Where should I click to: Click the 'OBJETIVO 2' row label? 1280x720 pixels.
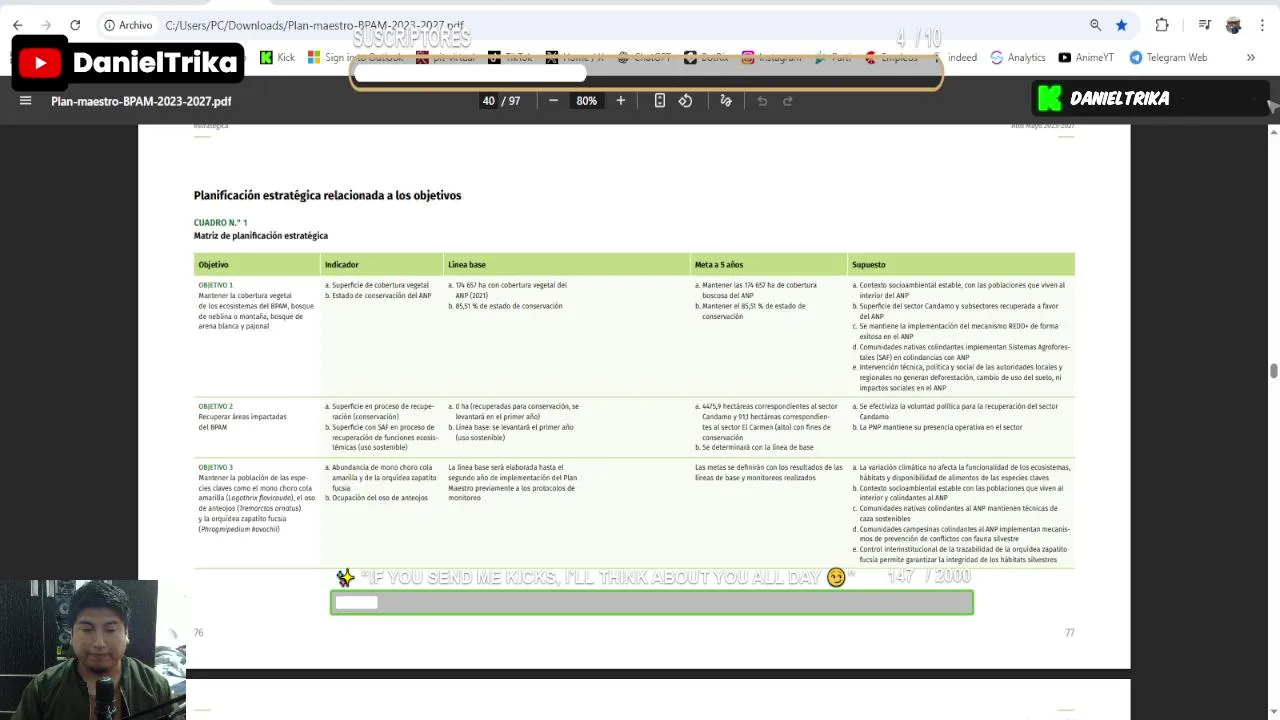click(215, 406)
